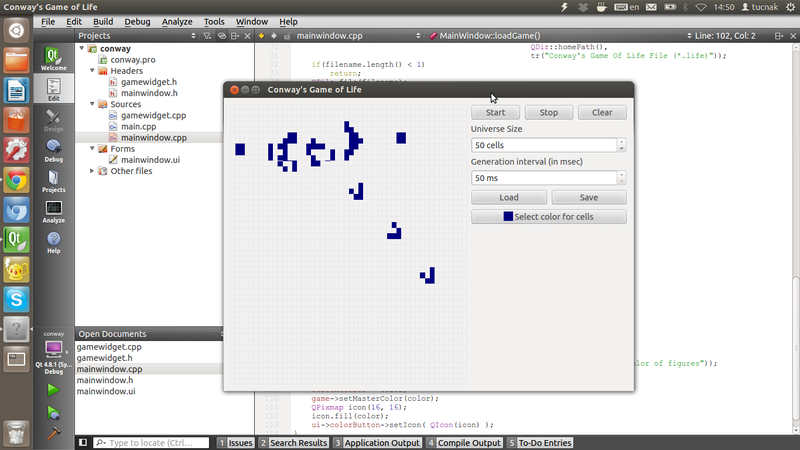The image size is (800, 450).
Task: Toggle sidebar visibility in status bar
Action: [83, 442]
